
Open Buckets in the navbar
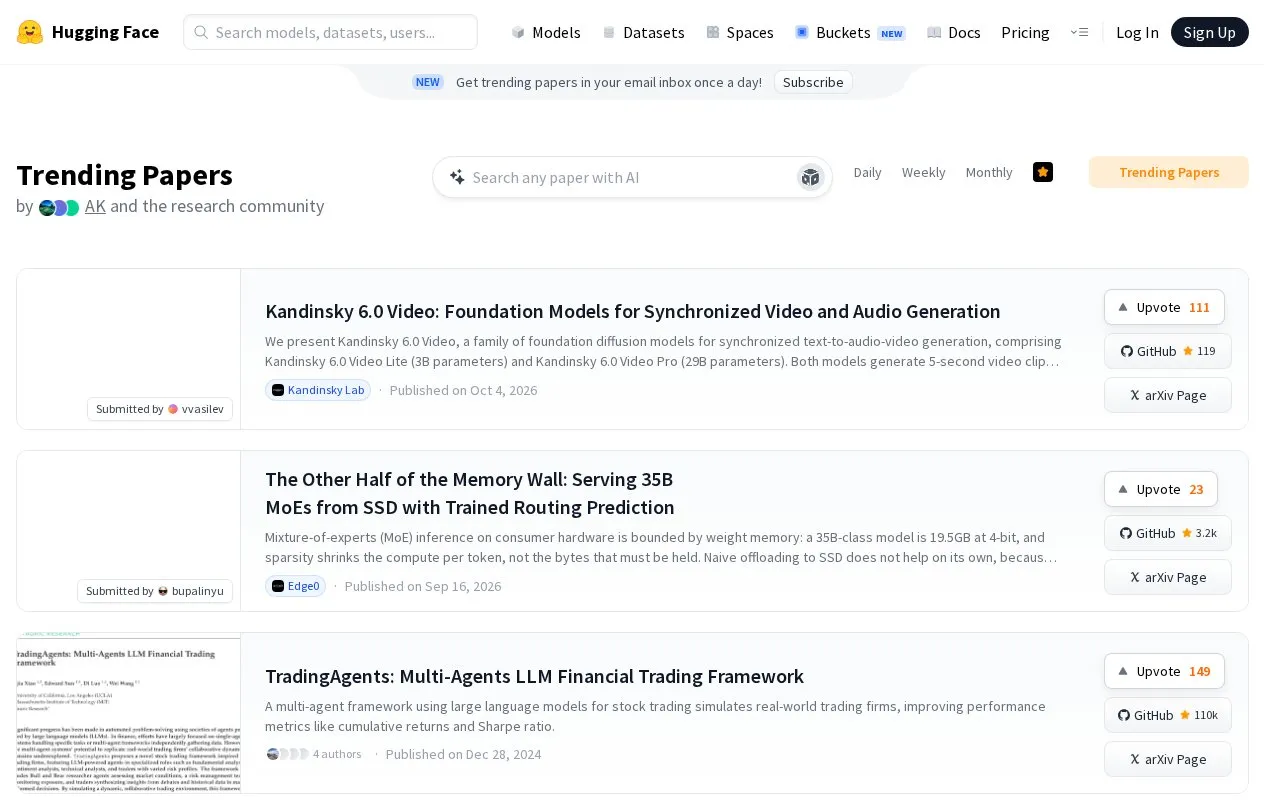point(850,32)
